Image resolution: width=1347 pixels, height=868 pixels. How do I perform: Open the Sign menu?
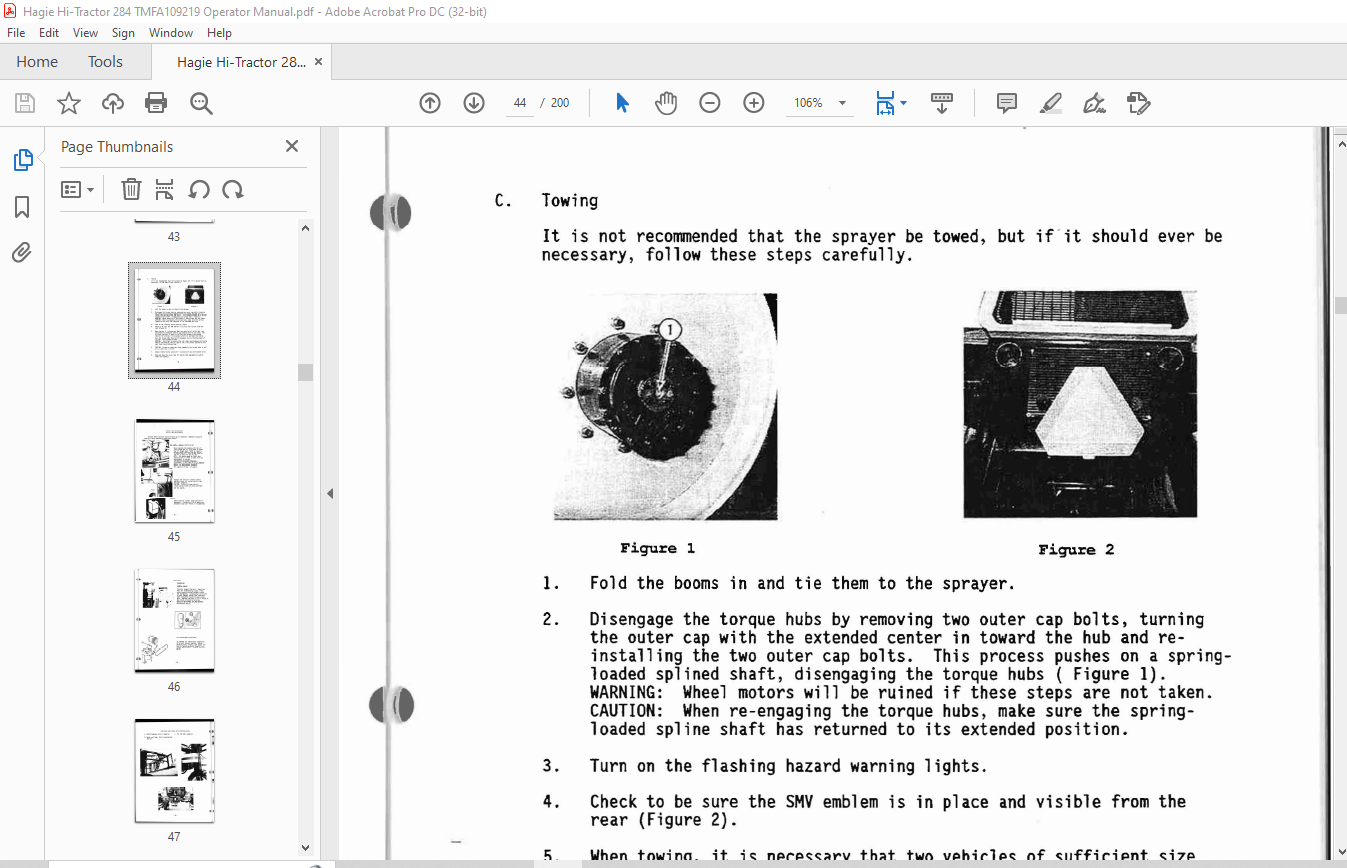pyautogui.click(x=123, y=33)
